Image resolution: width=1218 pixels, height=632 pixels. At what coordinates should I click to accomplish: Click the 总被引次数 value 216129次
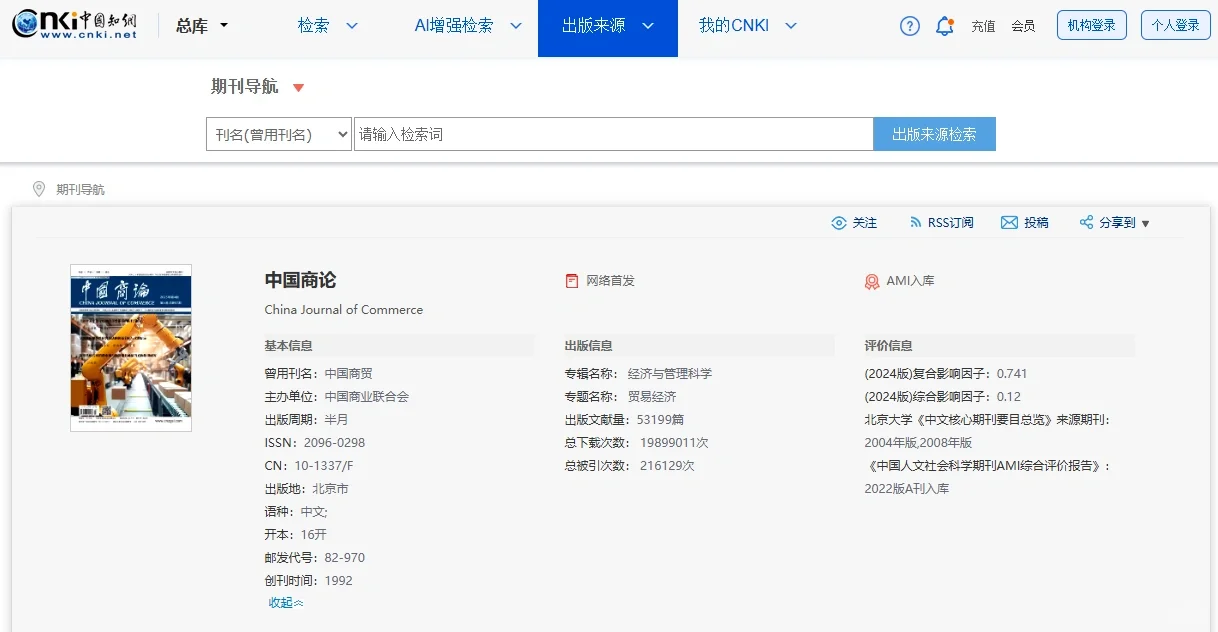coord(667,466)
